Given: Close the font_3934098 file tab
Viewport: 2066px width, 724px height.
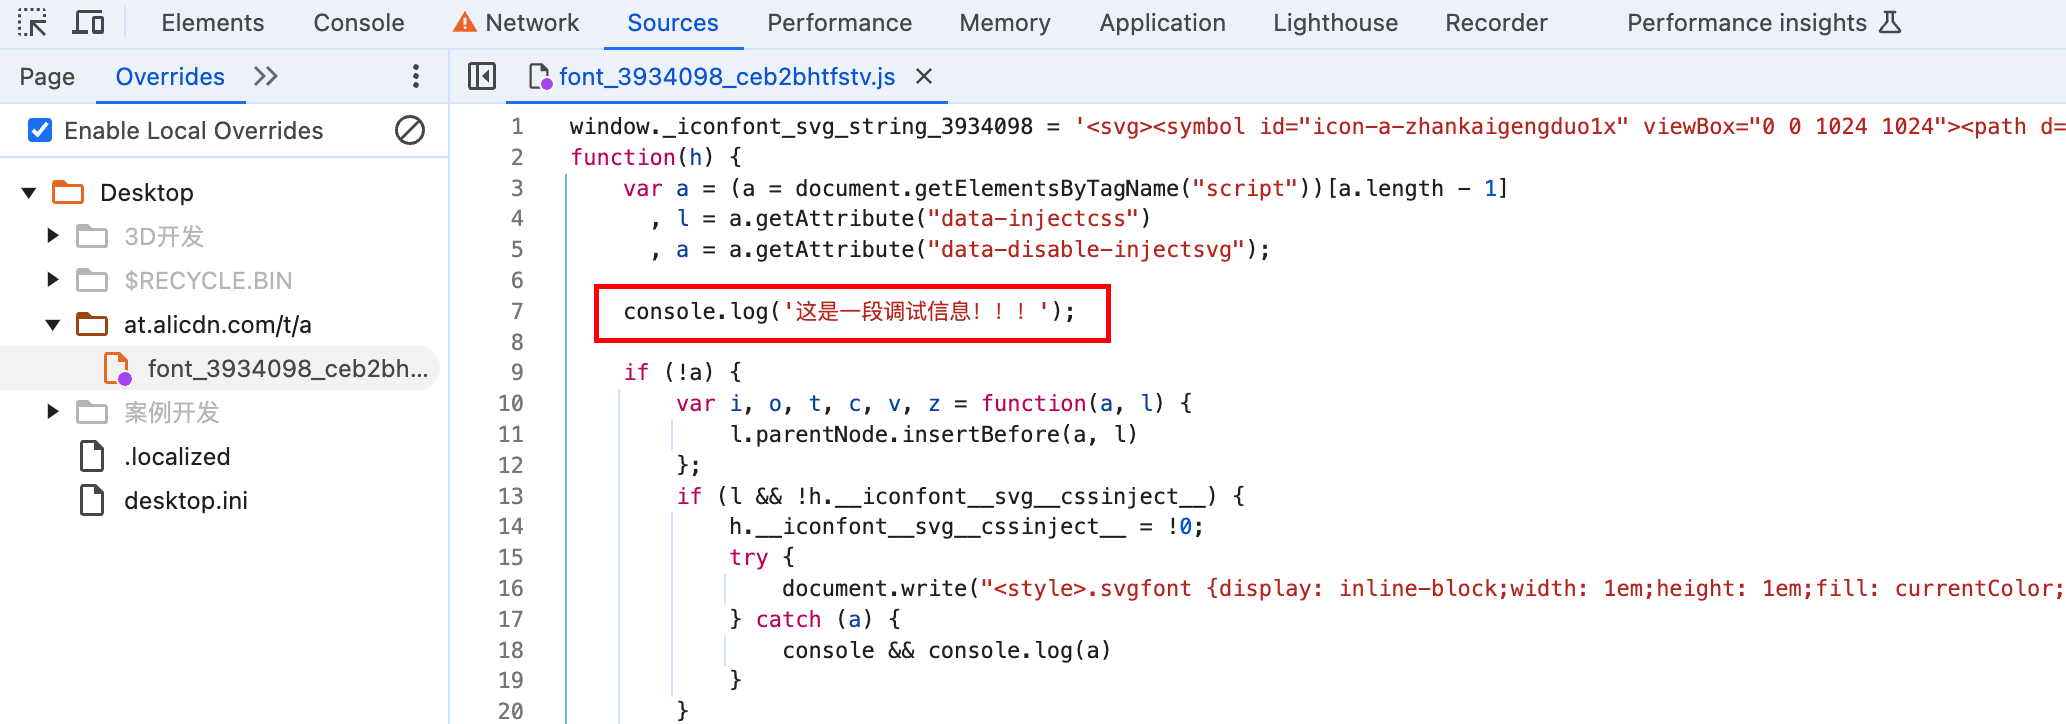Looking at the screenshot, I should coord(924,76).
